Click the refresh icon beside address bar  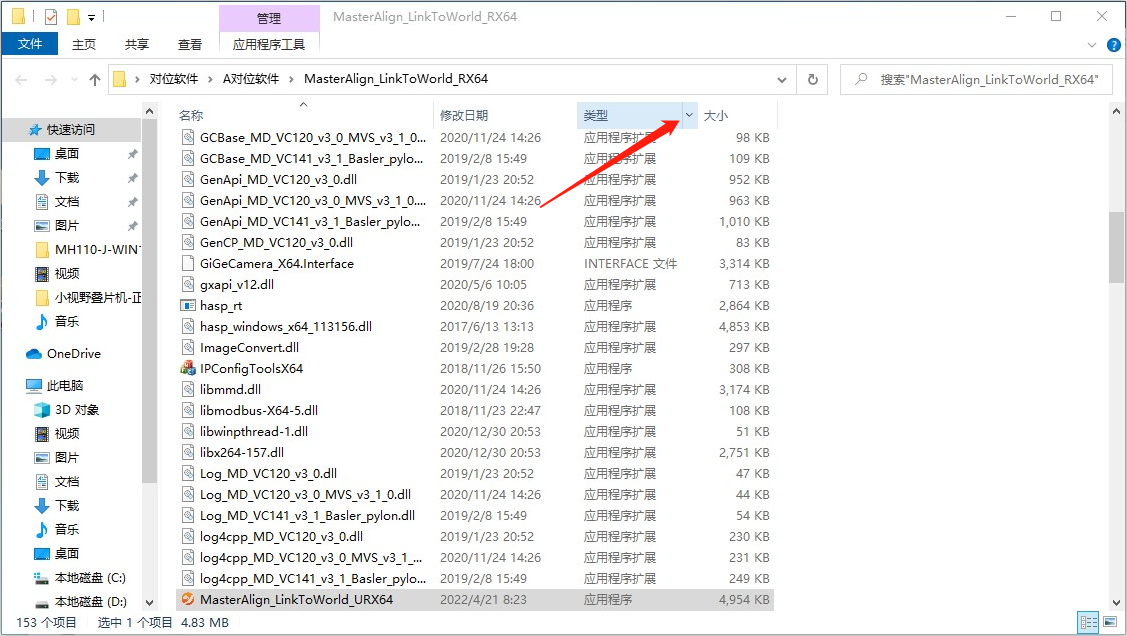[x=813, y=79]
